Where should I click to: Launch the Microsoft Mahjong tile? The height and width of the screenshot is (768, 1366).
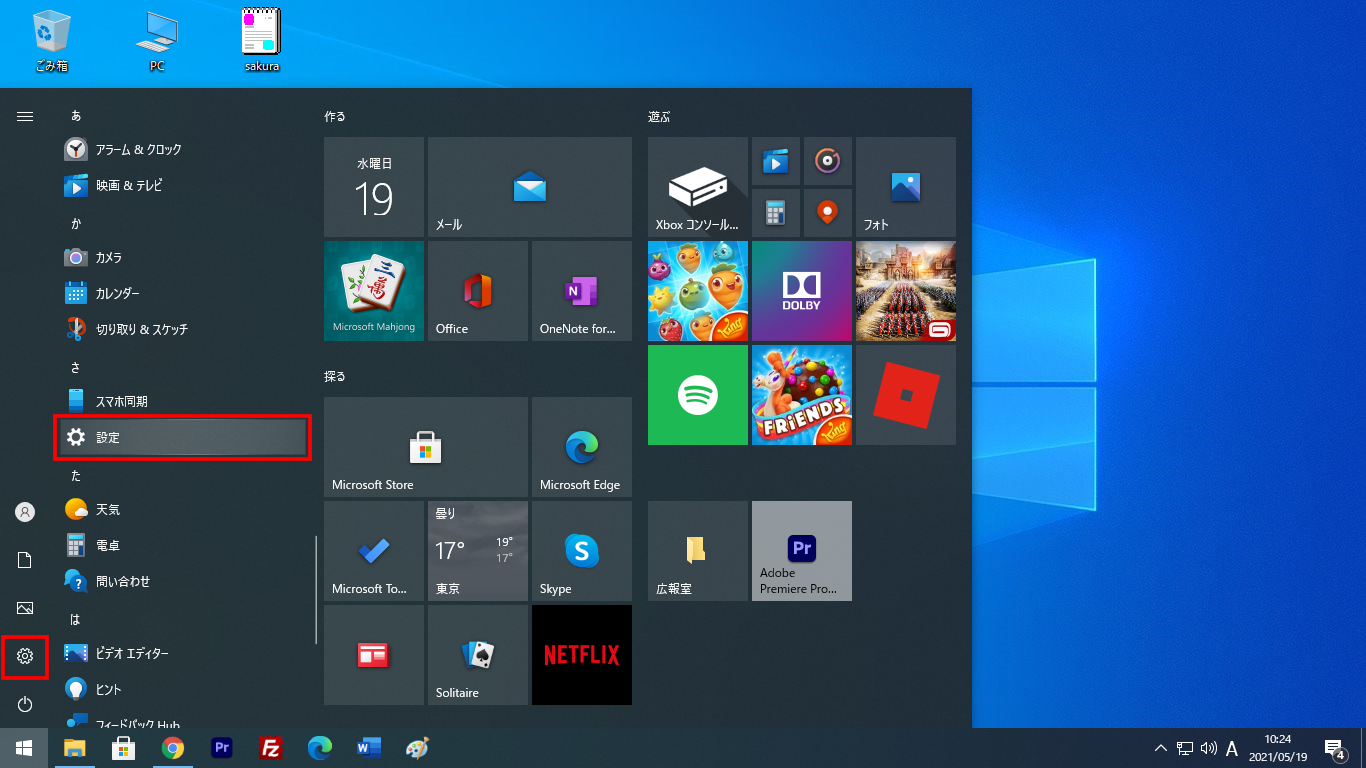(x=374, y=291)
